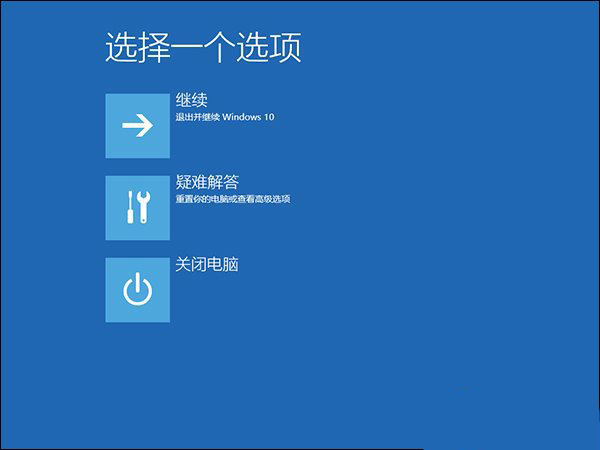600x450 pixels.
Task: Open advanced options via the 疑难解答 description
Action: coord(232,200)
